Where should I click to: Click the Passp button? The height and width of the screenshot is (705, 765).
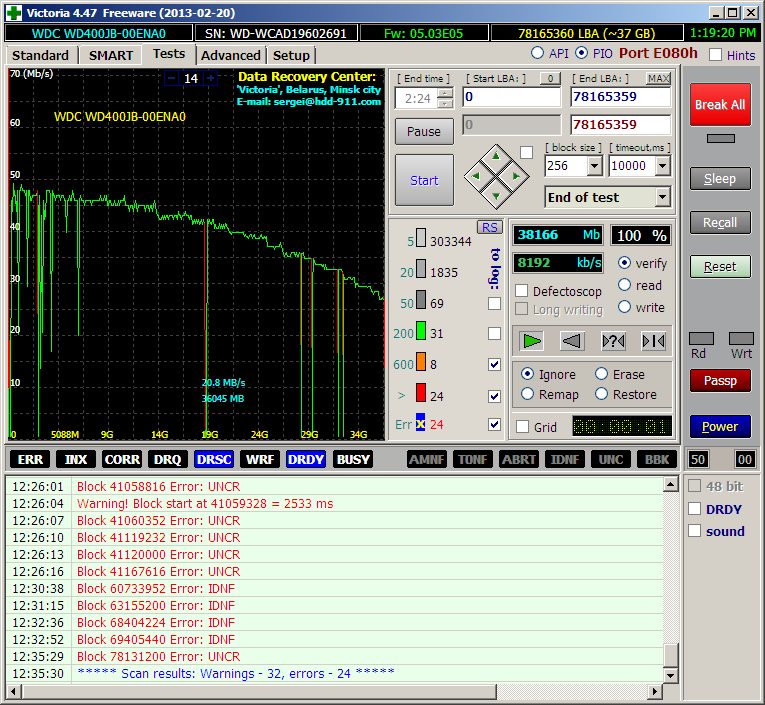720,381
